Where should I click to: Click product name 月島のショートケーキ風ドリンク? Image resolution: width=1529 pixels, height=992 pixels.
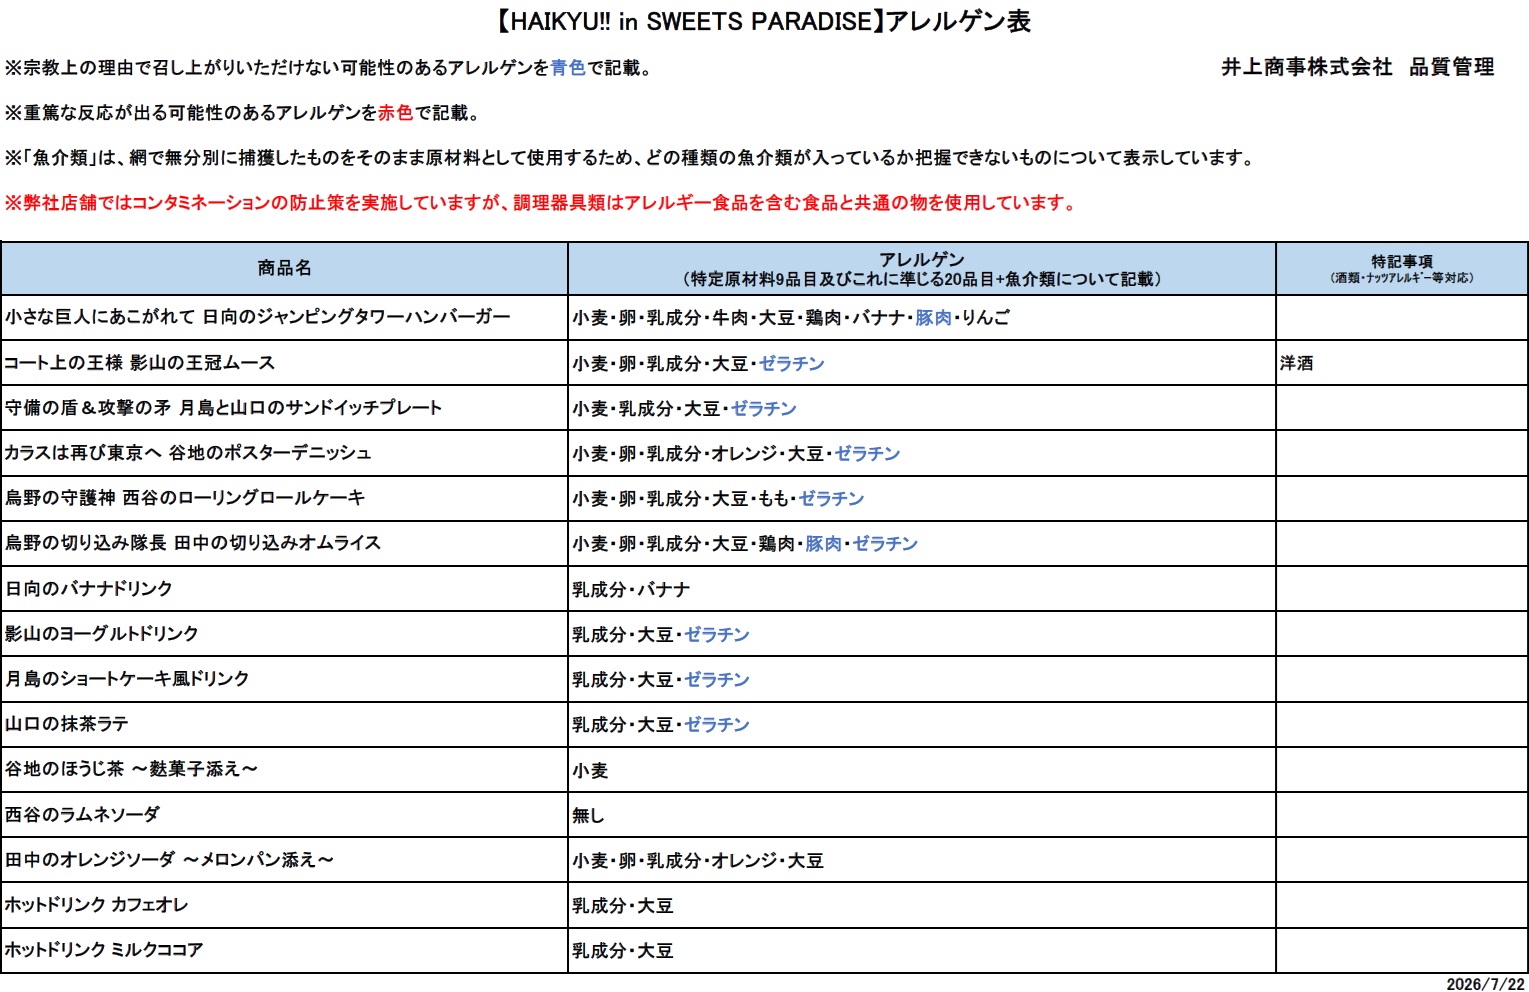click(x=127, y=678)
